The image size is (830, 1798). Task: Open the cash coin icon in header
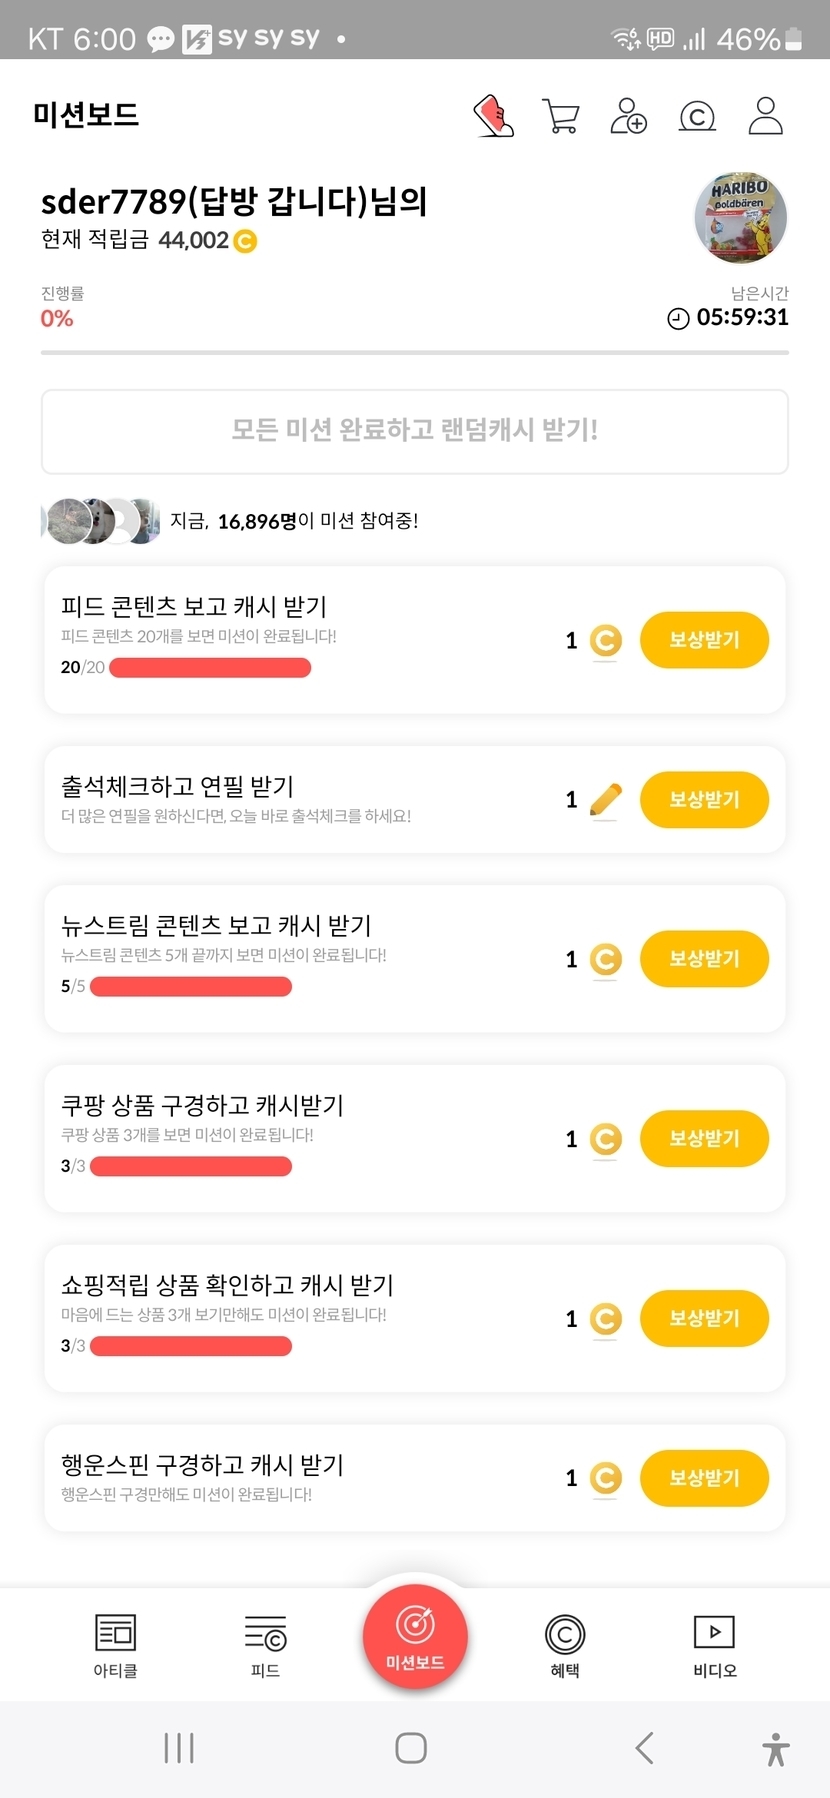click(697, 117)
